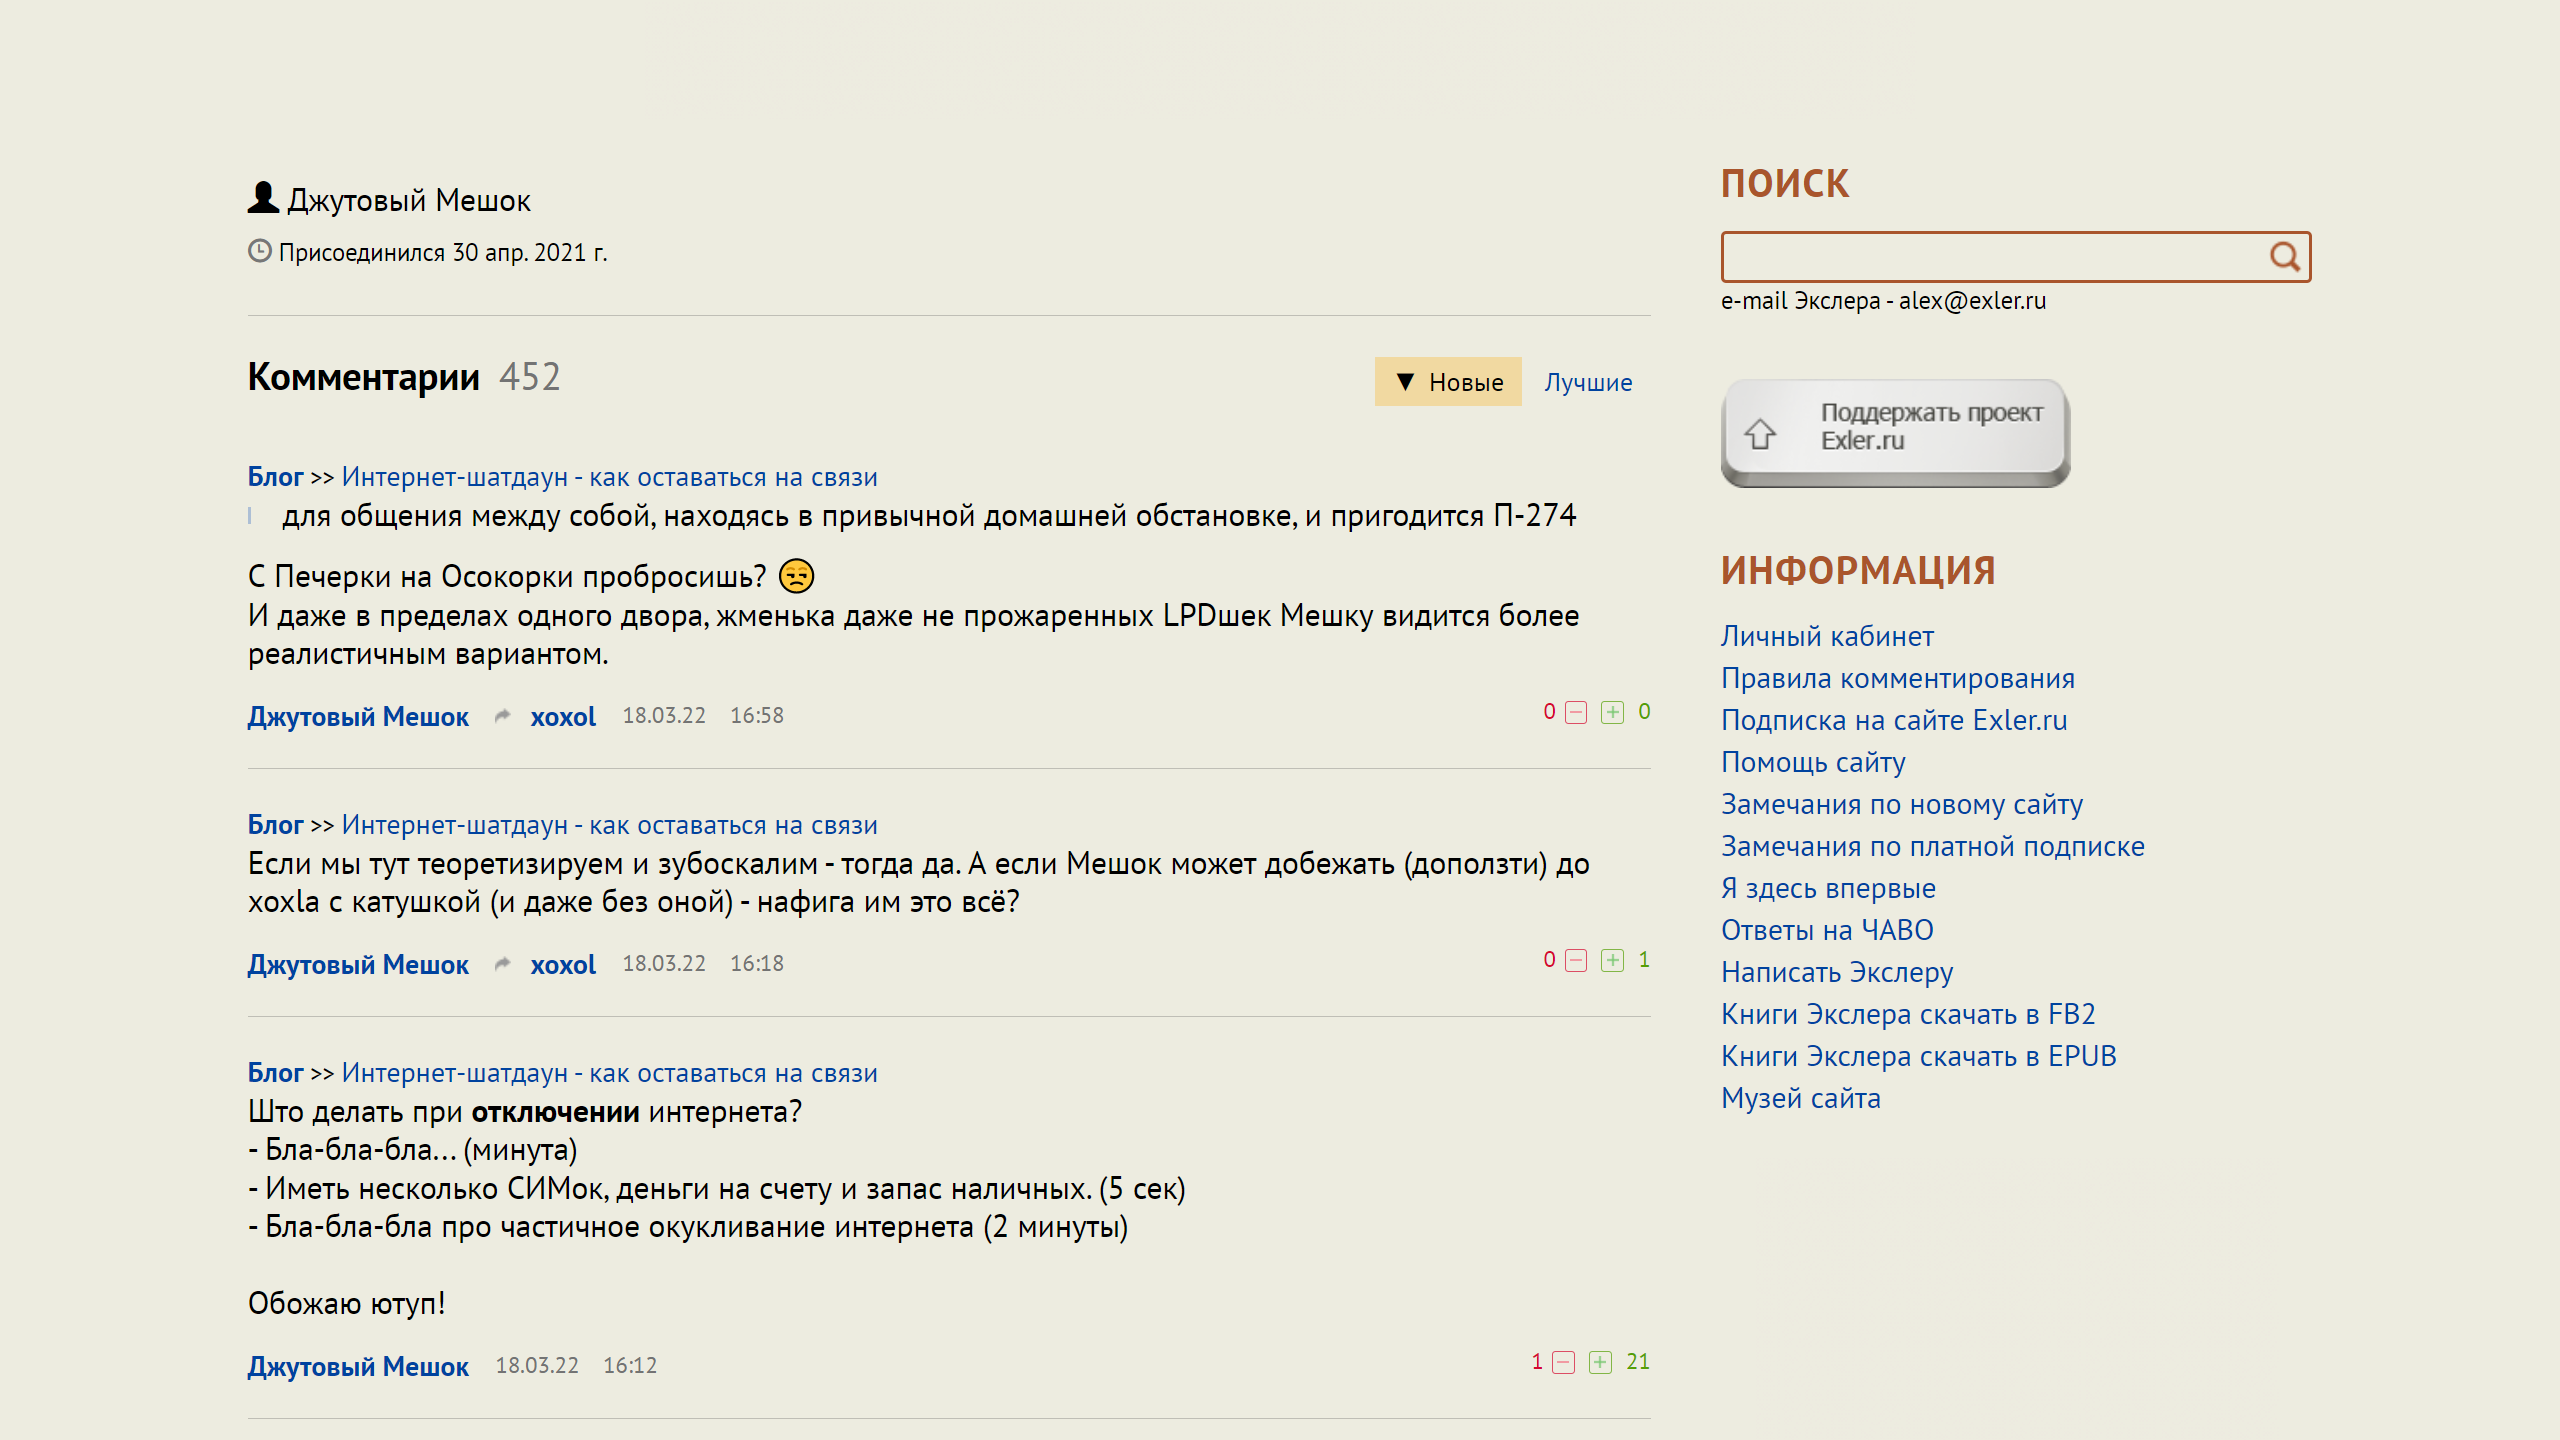Downvote the 16:12 comment

(1564, 1363)
